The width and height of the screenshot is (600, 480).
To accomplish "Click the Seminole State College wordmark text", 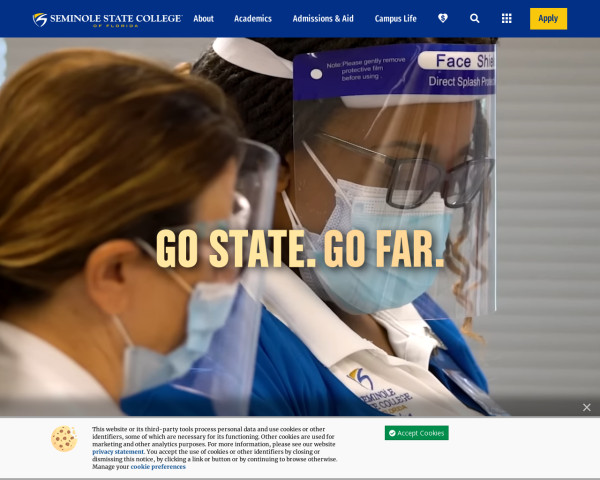I will tap(116, 18).
